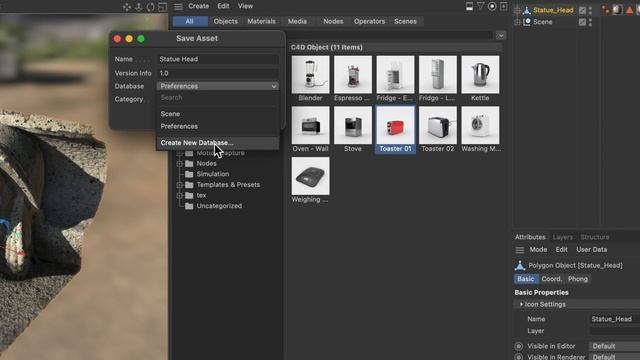
Task: Open the Structure tab in Attributes panel
Action: click(x=595, y=237)
